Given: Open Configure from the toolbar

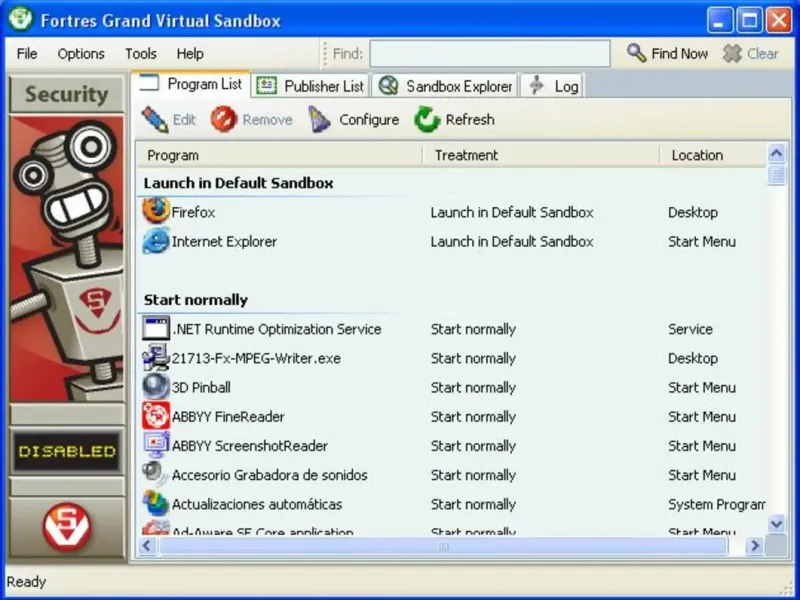Looking at the screenshot, I should coord(354,119).
